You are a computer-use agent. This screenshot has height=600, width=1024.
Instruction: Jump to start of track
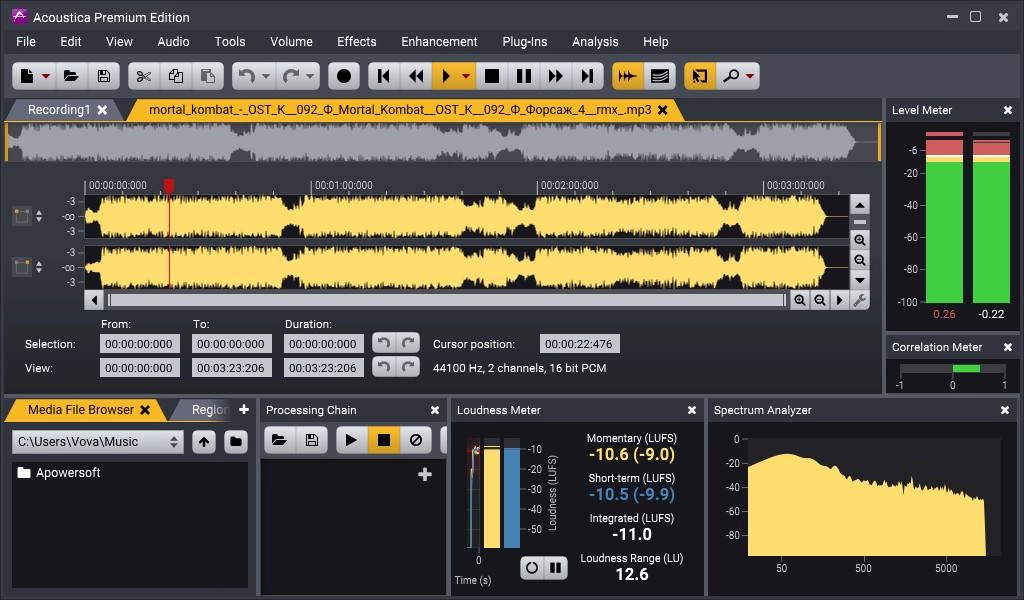(384, 76)
